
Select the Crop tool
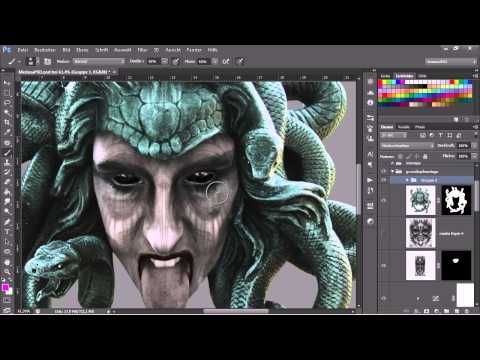[x=7, y=122]
